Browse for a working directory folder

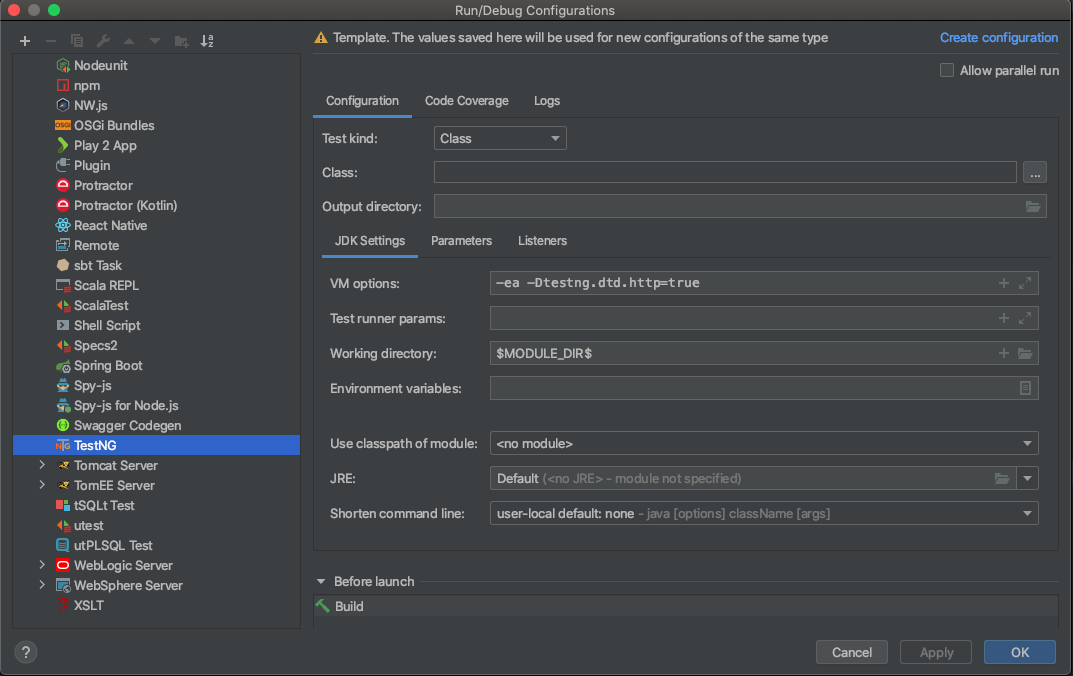[x=1024, y=353]
